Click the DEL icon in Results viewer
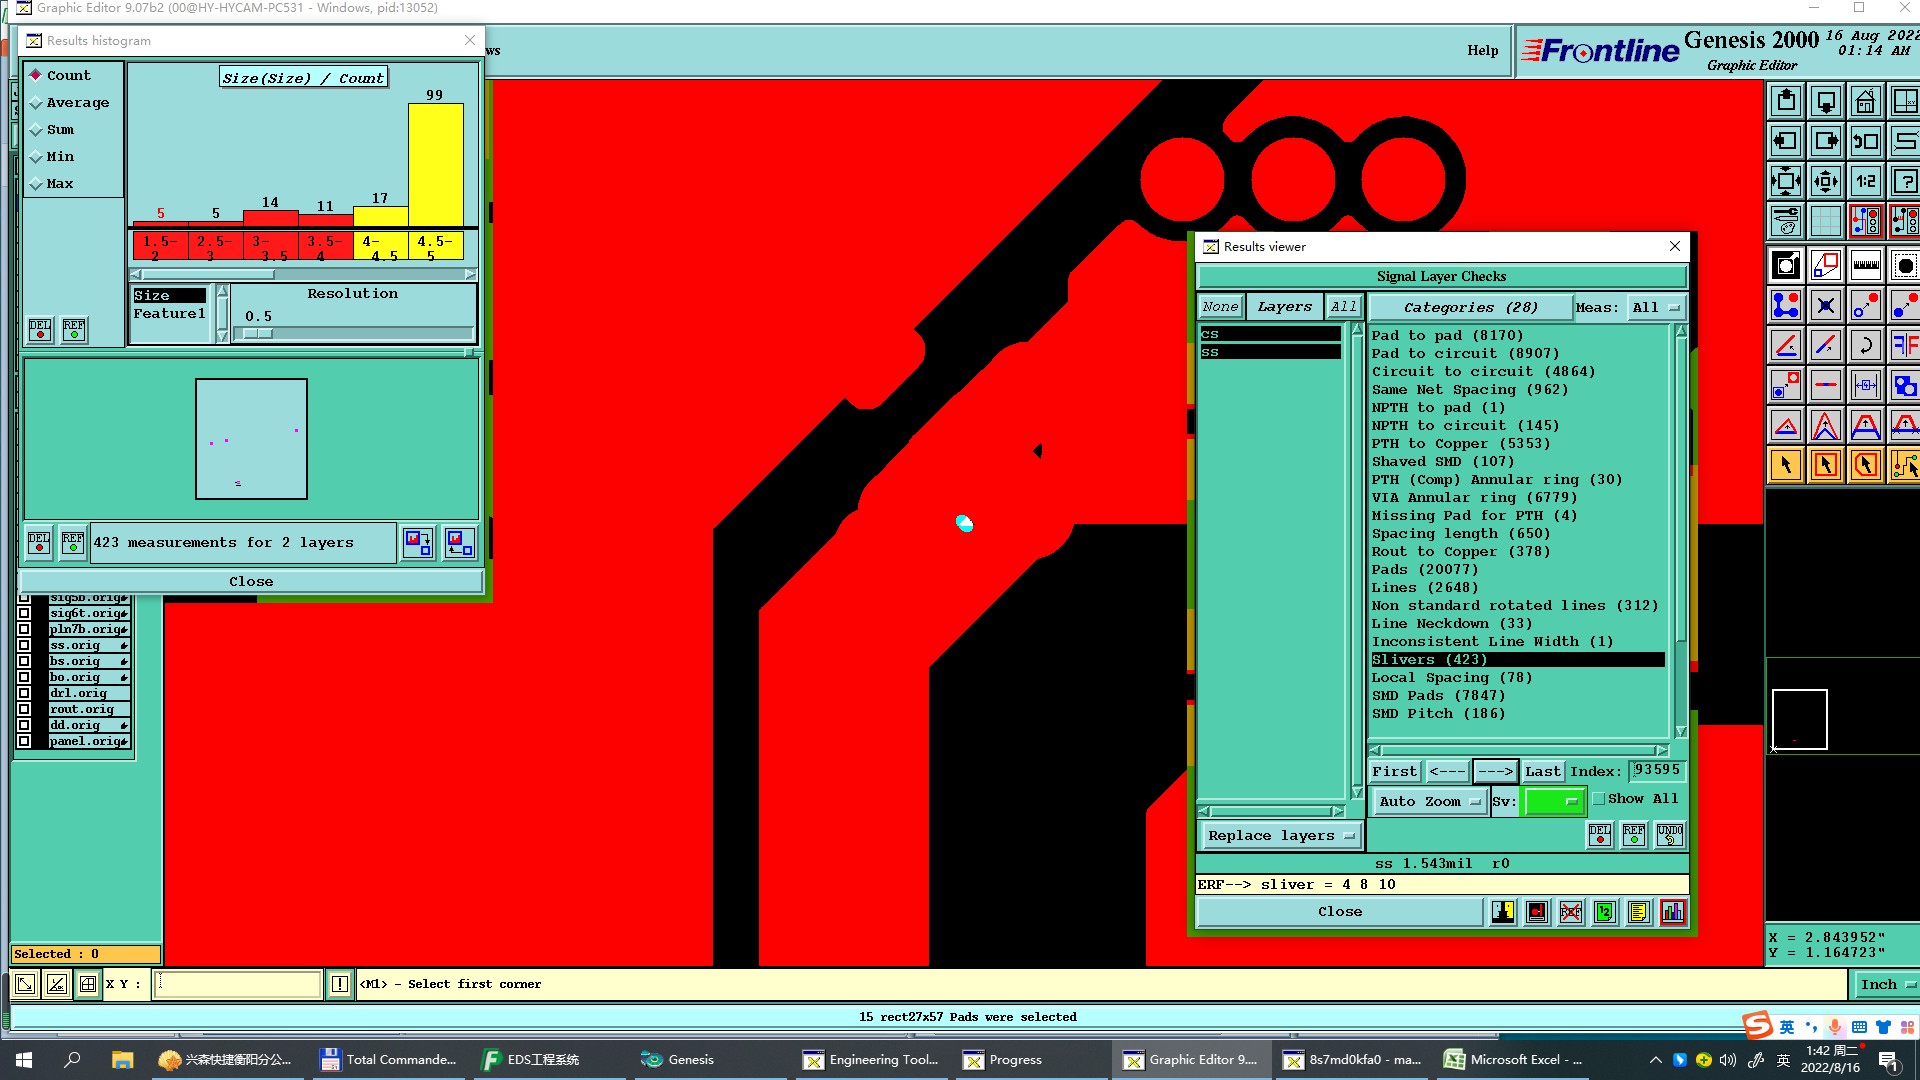This screenshot has width=1920, height=1080. click(x=1600, y=835)
